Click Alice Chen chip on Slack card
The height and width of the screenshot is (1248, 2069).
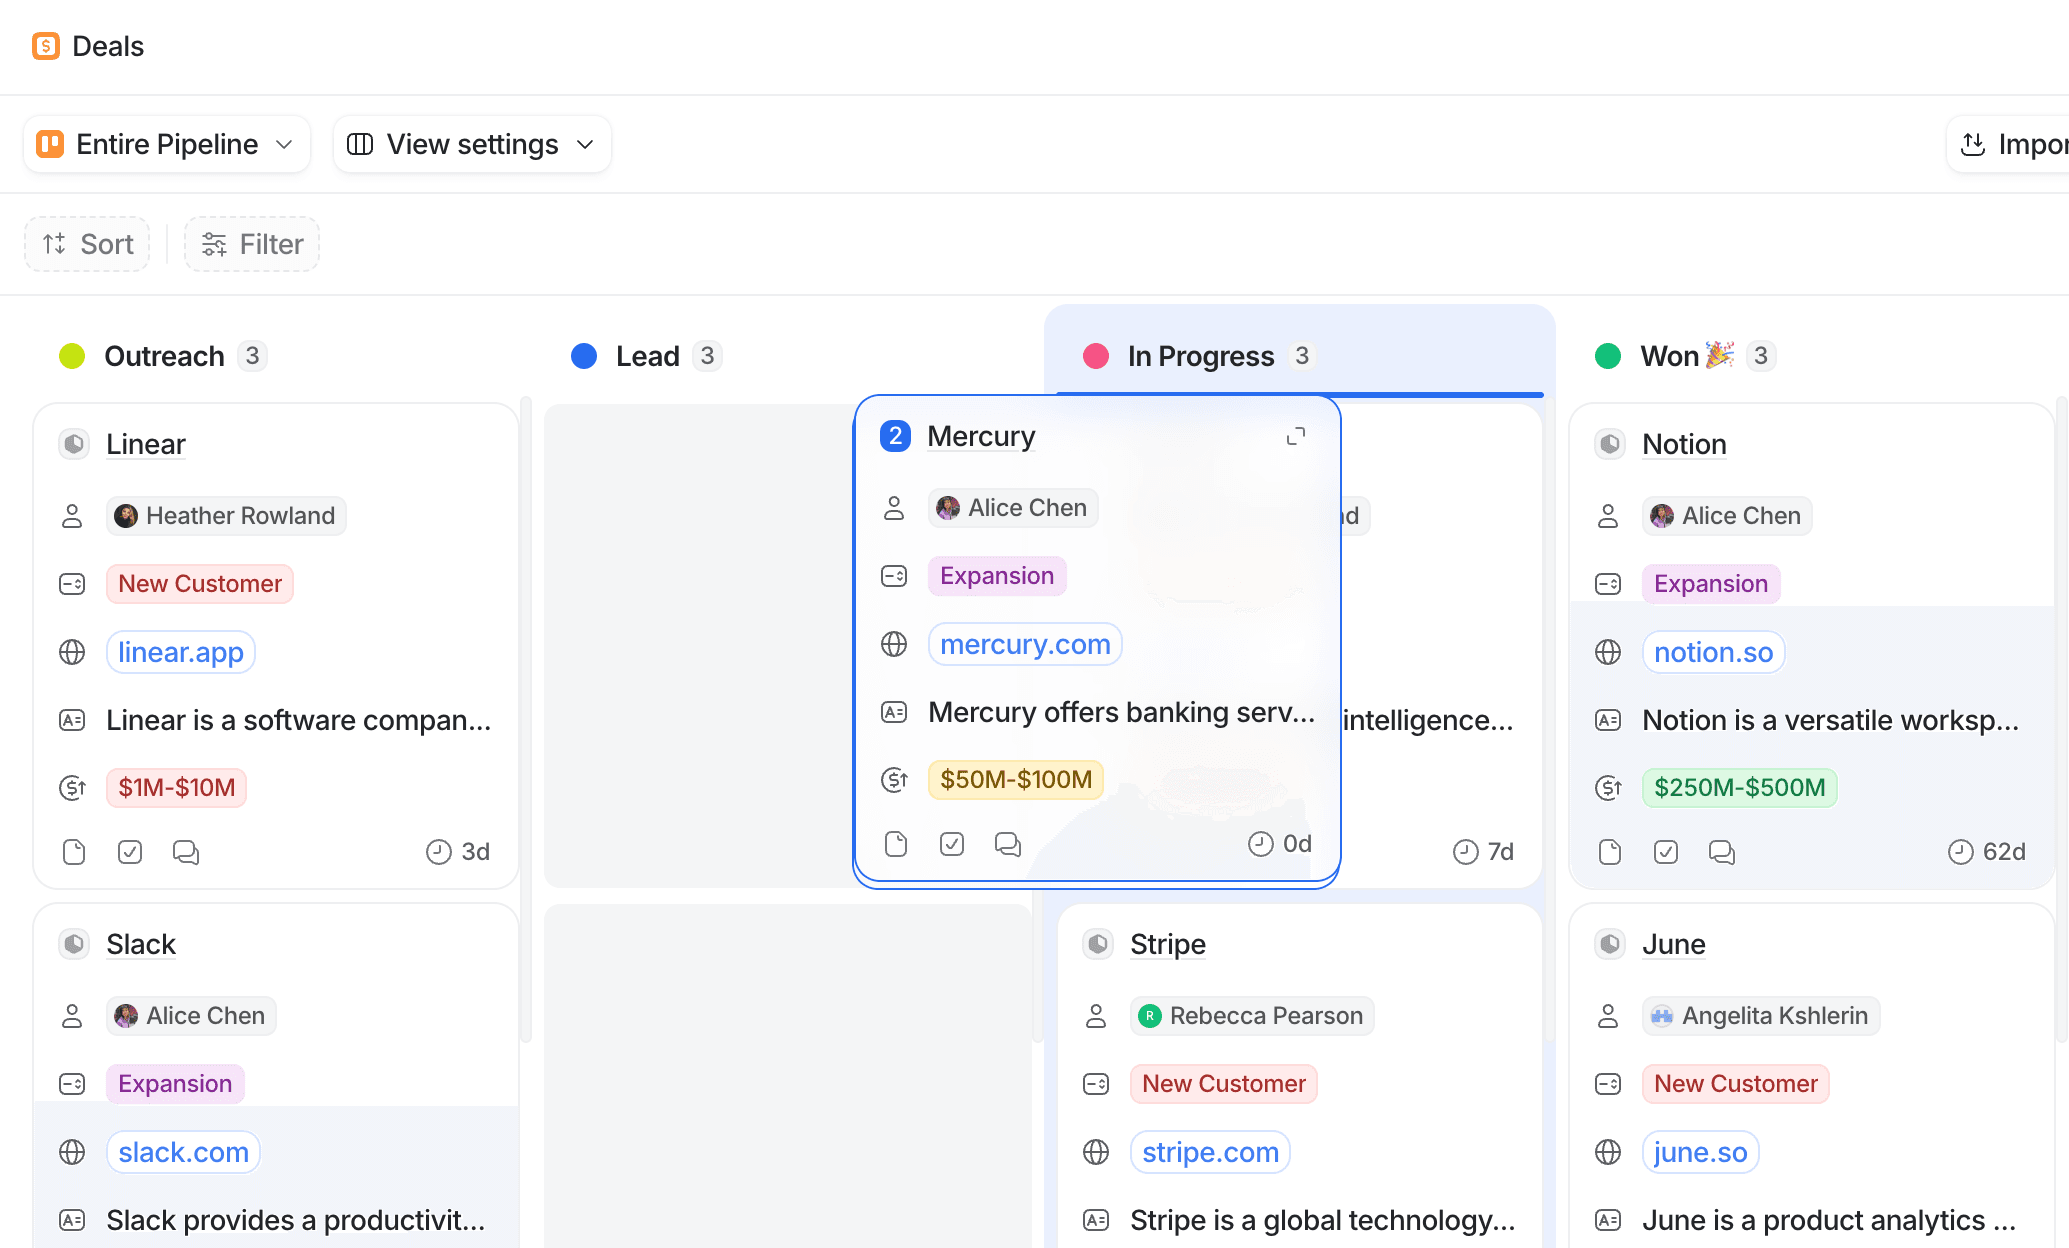pos(191,1016)
